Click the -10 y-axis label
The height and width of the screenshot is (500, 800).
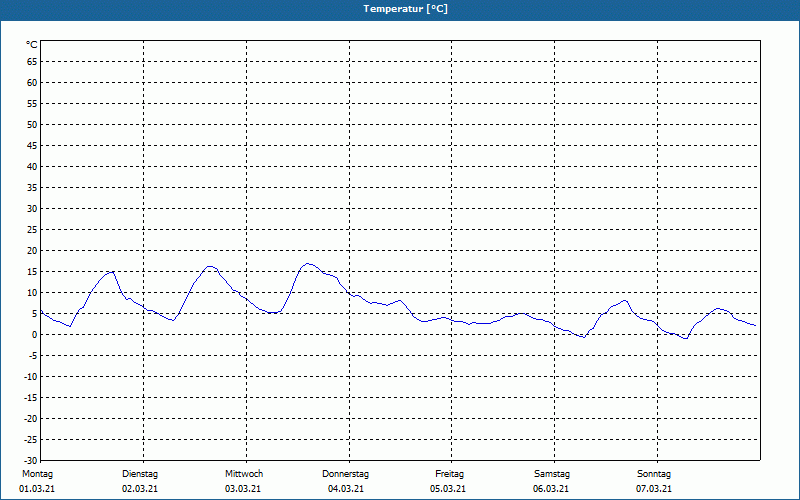click(31, 377)
